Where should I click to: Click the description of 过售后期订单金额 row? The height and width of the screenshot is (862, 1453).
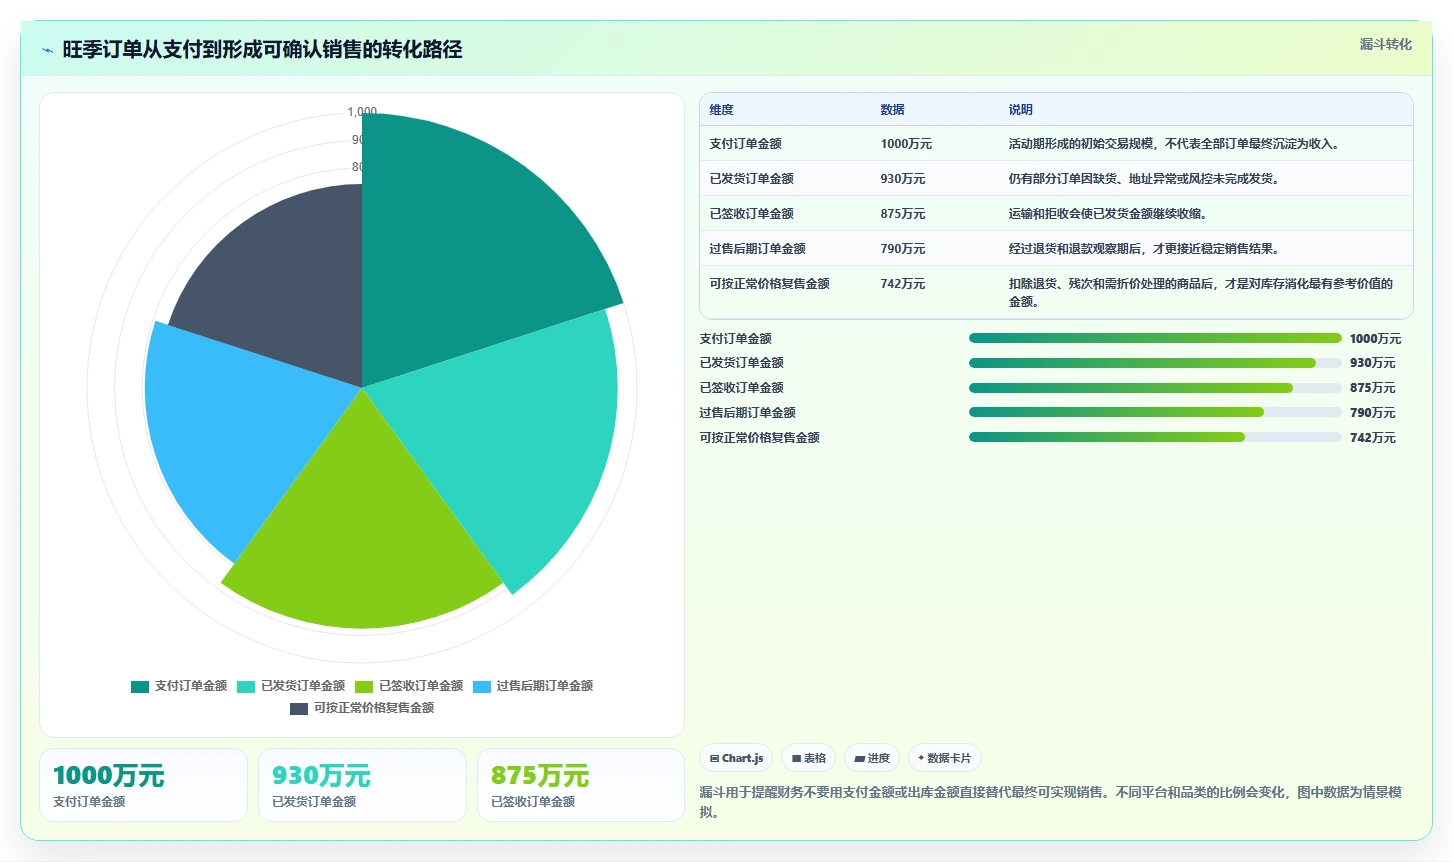pos(1143,249)
